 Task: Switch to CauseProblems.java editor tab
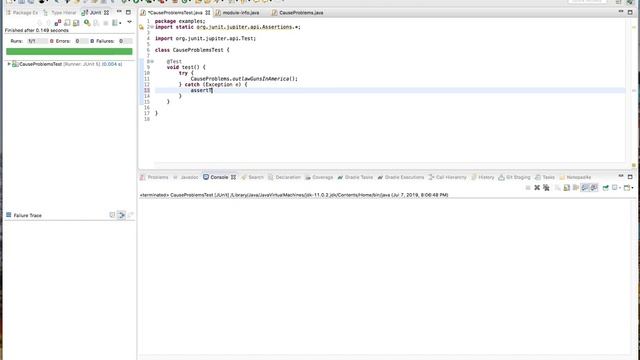297,13
